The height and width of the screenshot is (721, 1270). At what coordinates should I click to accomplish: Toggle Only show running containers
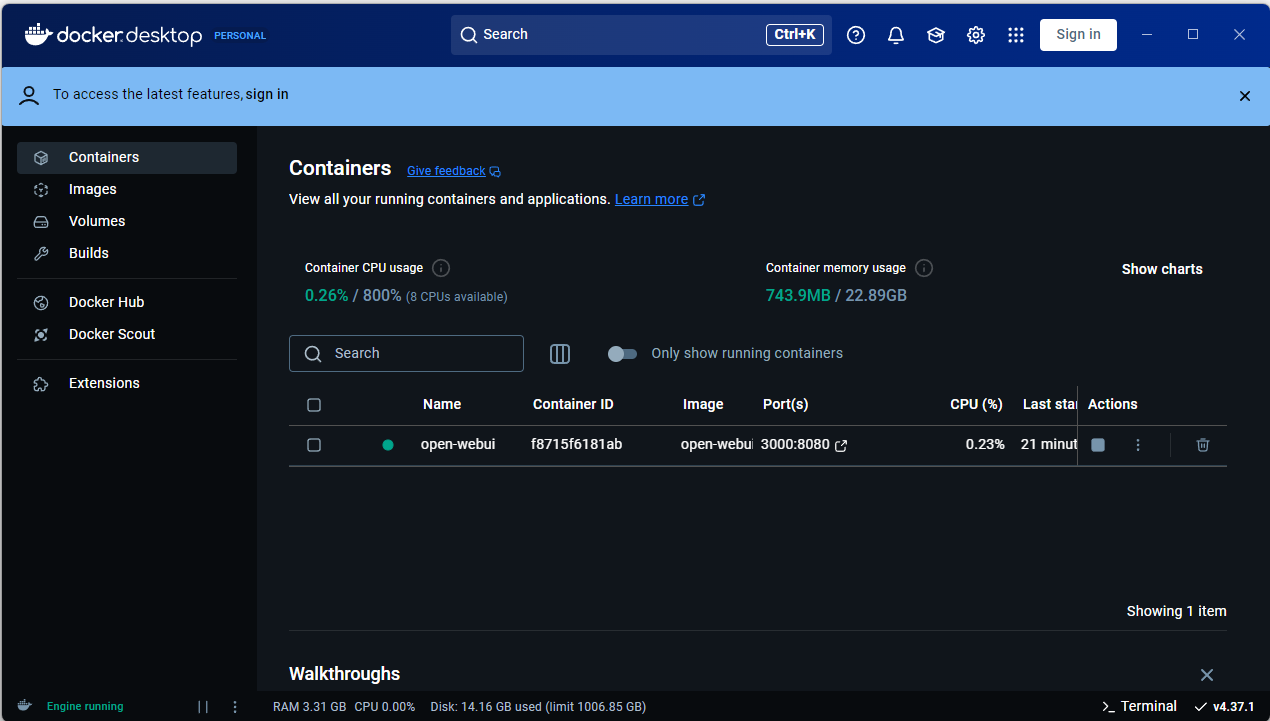(622, 354)
